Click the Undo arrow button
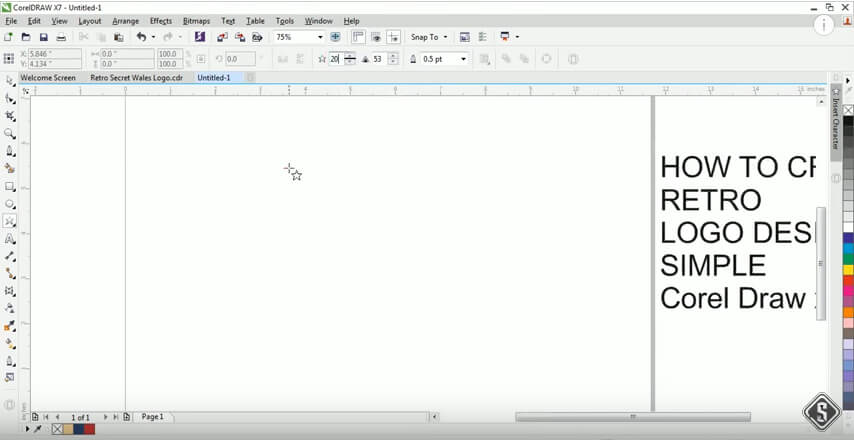The height and width of the screenshot is (440, 854). pos(141,37)
